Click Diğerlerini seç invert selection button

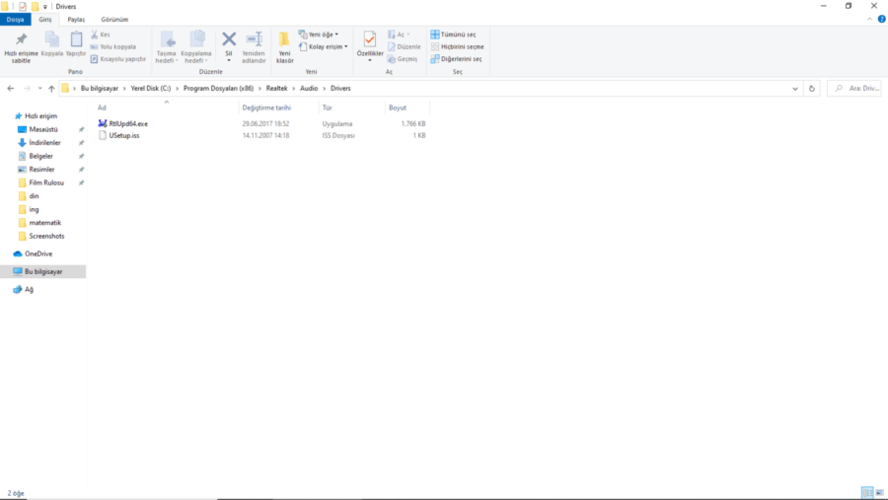click(456, 59)
